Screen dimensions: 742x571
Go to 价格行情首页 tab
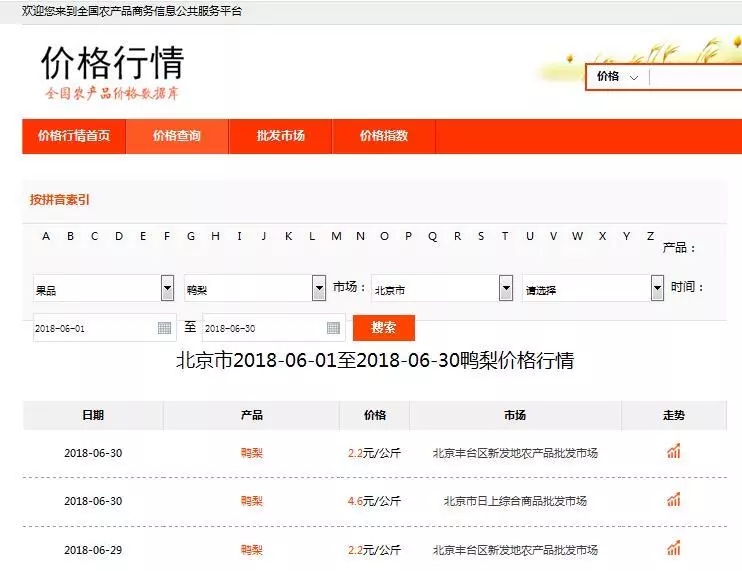pos(74,137)
